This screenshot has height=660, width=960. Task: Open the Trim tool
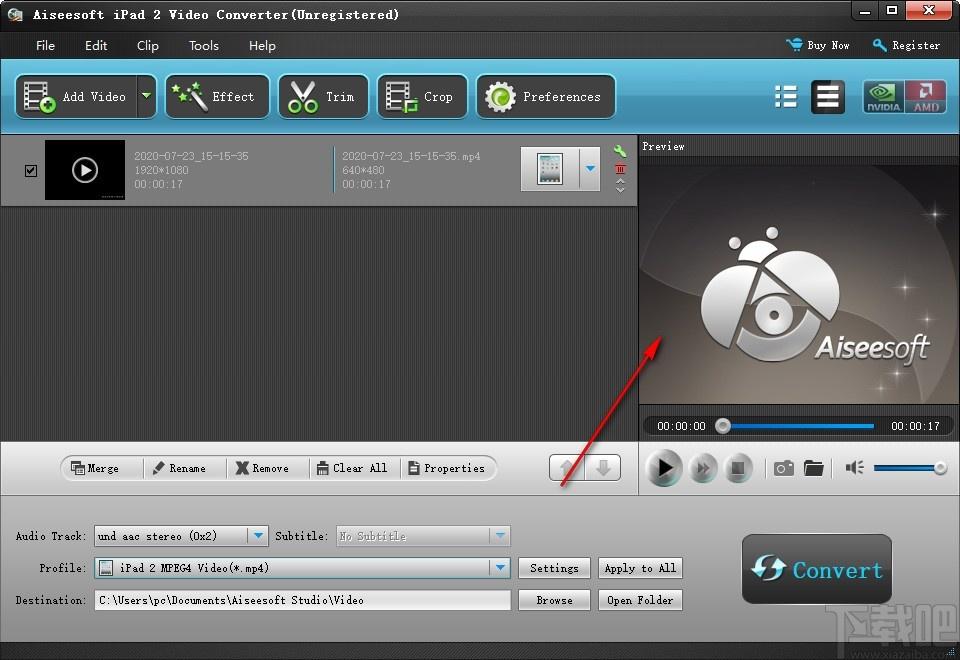tap(323, 96)
